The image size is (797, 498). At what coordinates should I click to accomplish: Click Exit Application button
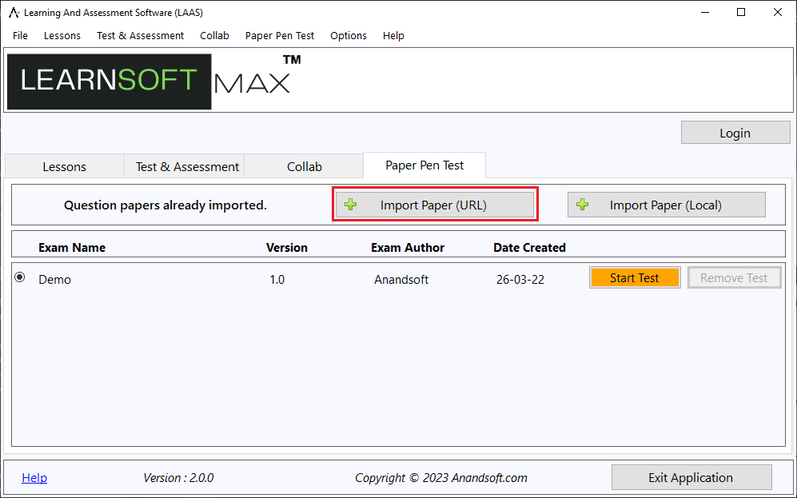[x=691, y=477]
